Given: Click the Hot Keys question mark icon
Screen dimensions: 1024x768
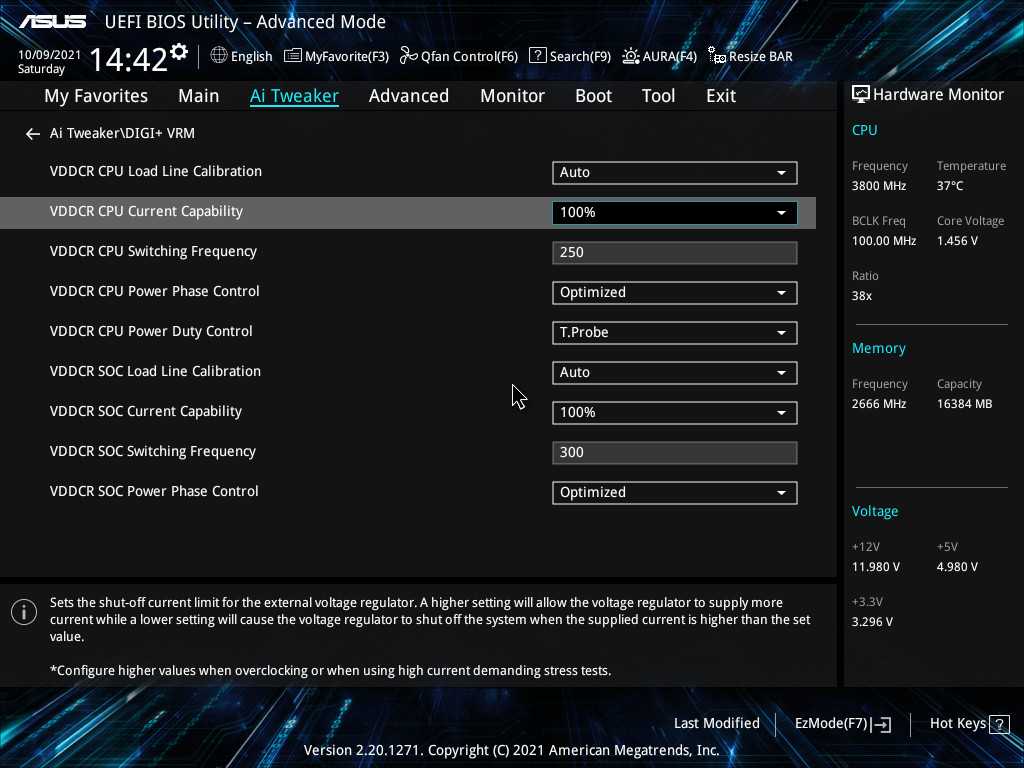Looking at the screenshot, I should coord(998,724).
